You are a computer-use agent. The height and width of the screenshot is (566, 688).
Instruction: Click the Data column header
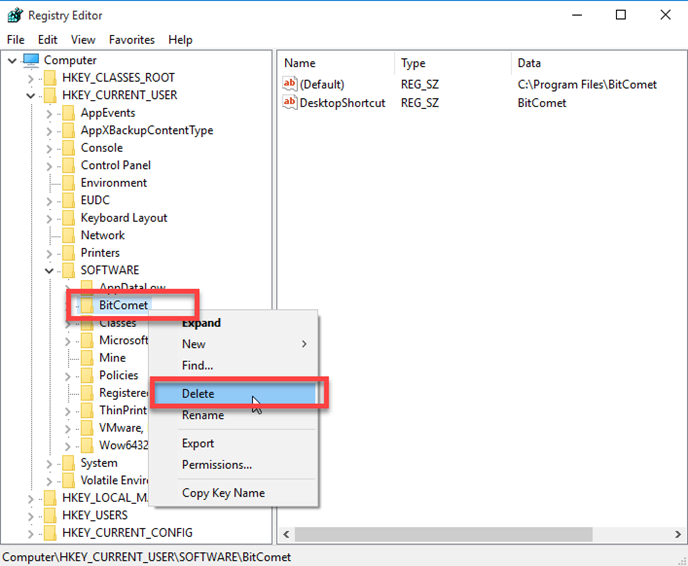(599, 63)
